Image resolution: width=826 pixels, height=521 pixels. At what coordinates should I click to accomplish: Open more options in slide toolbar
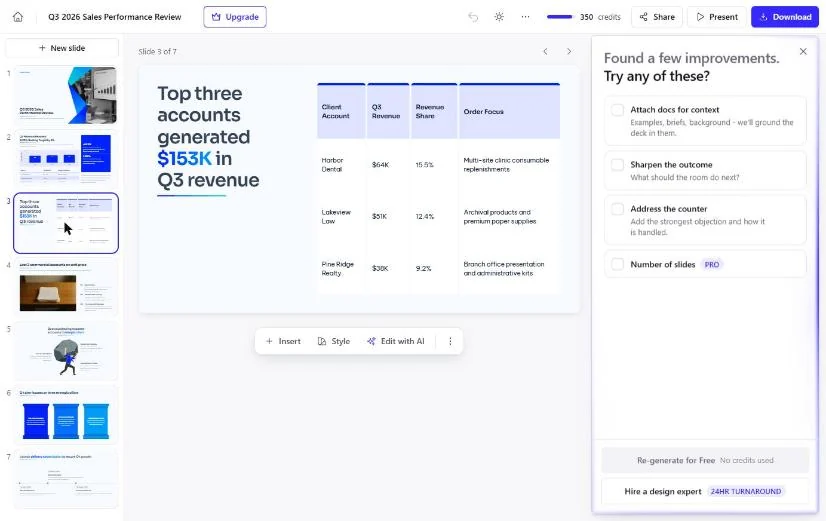point(450,341)
